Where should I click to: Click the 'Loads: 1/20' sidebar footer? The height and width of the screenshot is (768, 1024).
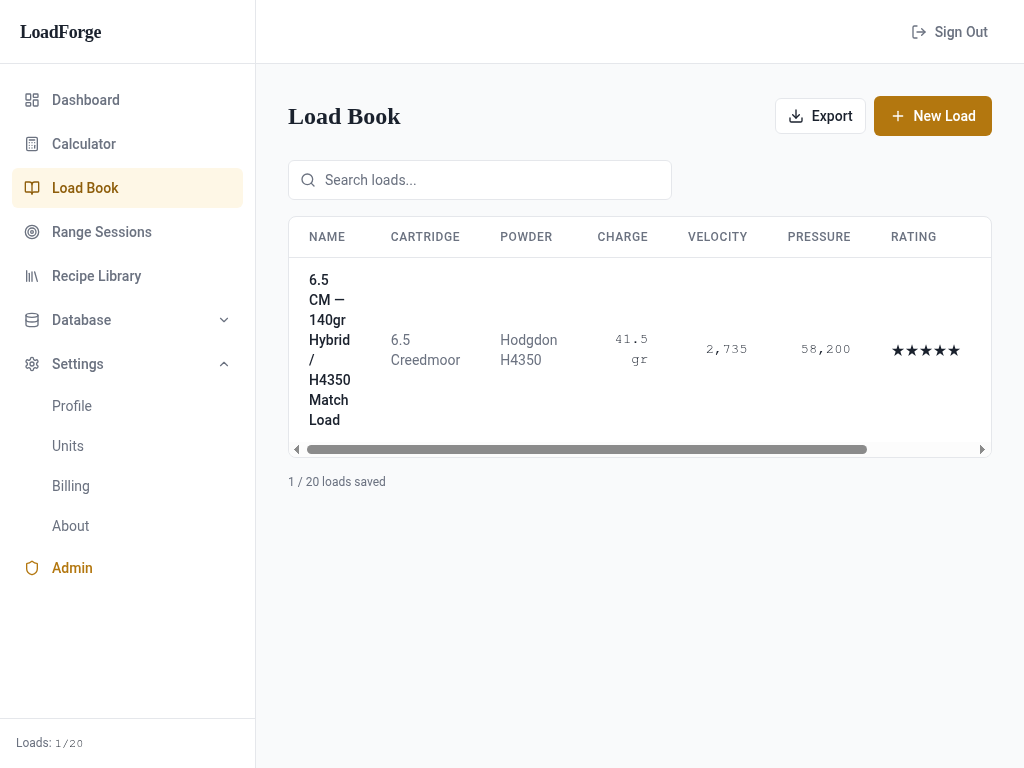[x=50, y=743]
